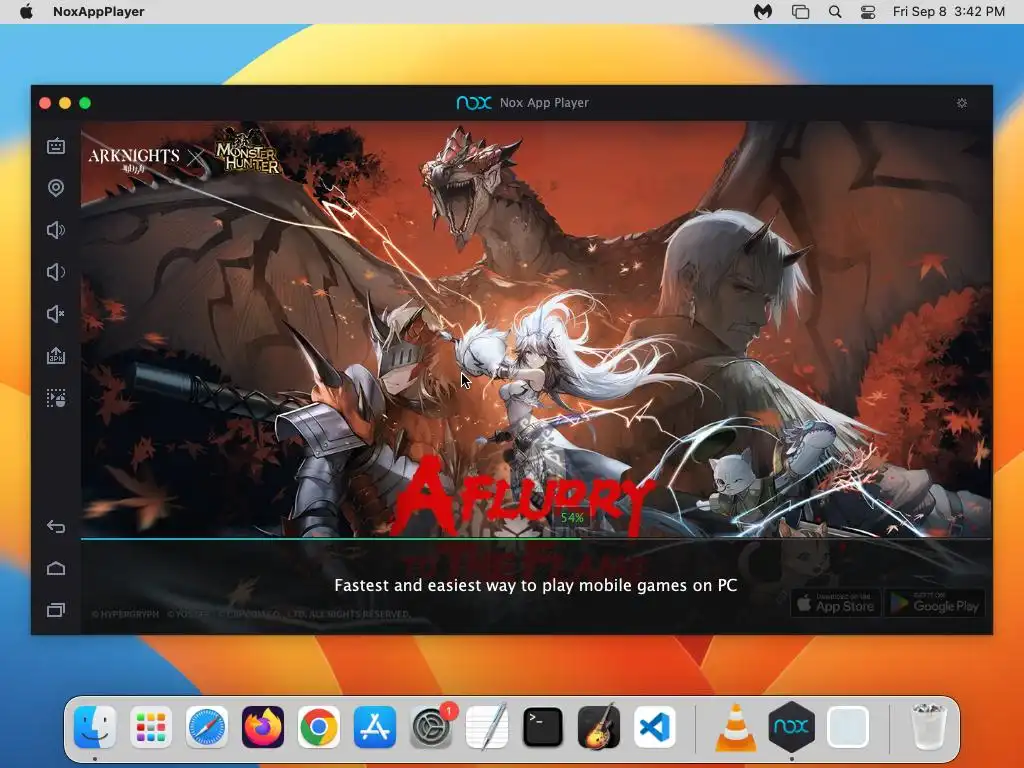
Task: Launch Safari from the Dock
Action: pos(207,727)
